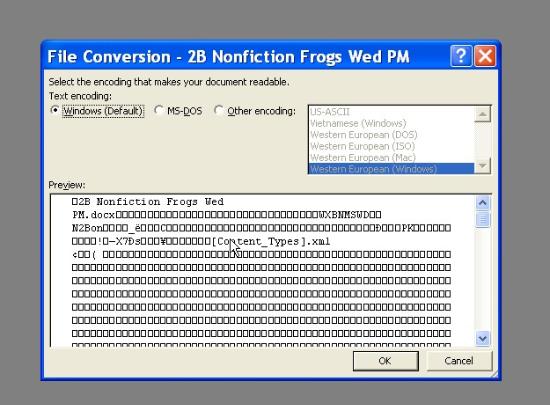Click '2B Nonfiction Frogs Wed' preview text
Screen dimensions: 550x405
click(x=150, y=202)
